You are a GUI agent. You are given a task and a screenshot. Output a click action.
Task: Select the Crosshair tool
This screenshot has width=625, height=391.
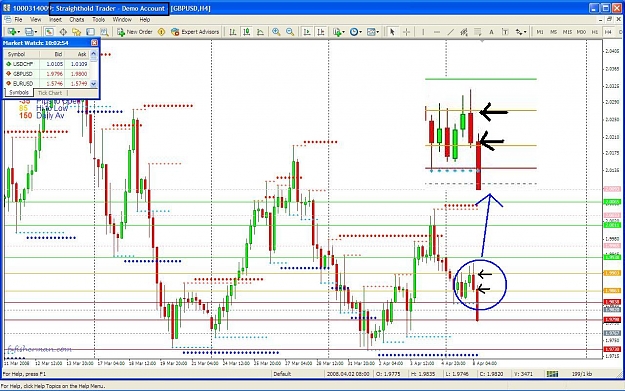406,32
